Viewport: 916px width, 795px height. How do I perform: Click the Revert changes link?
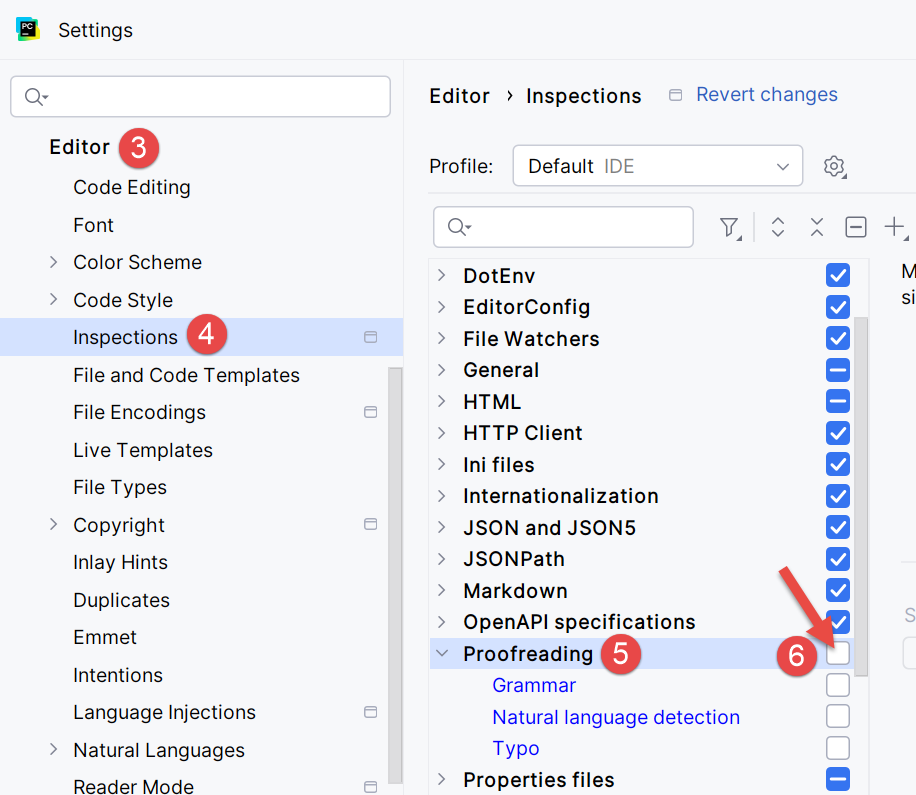point(766,95)
